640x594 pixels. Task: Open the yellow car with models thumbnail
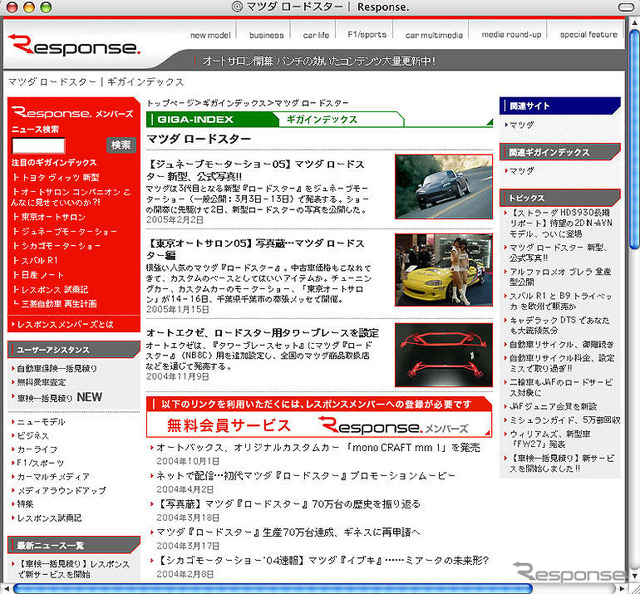click(x=444, y=270)
